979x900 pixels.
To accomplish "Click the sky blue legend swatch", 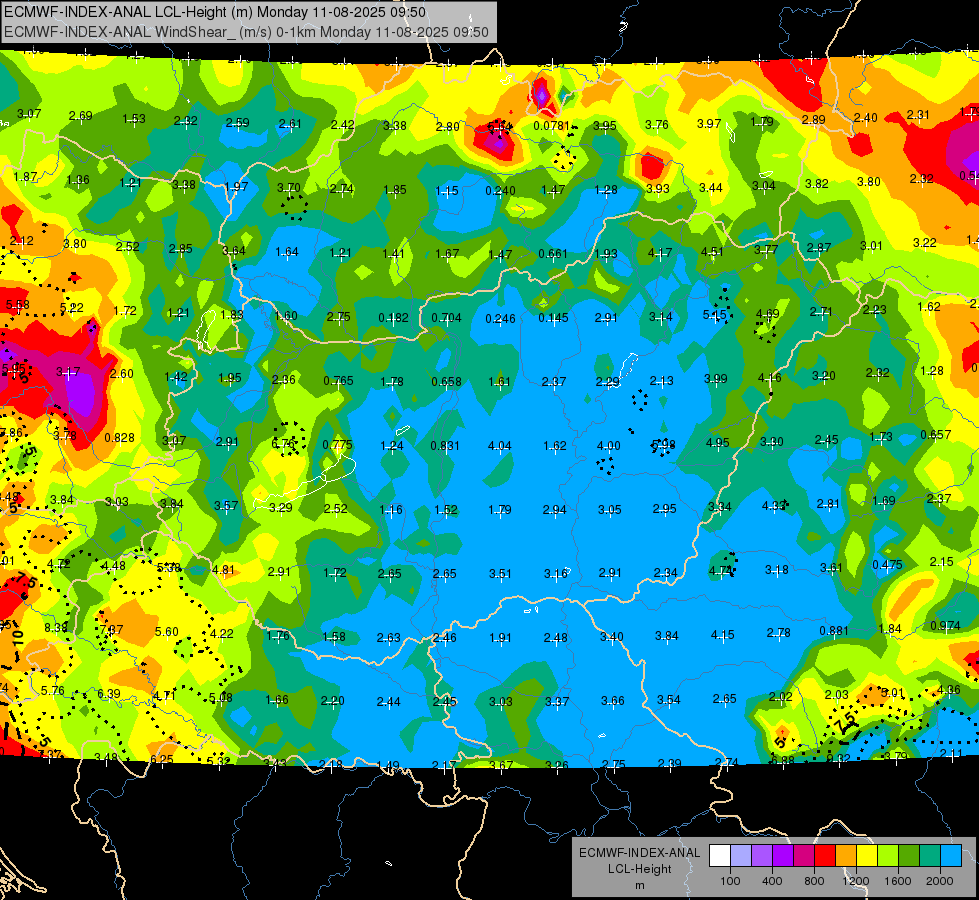I will 951,855.
